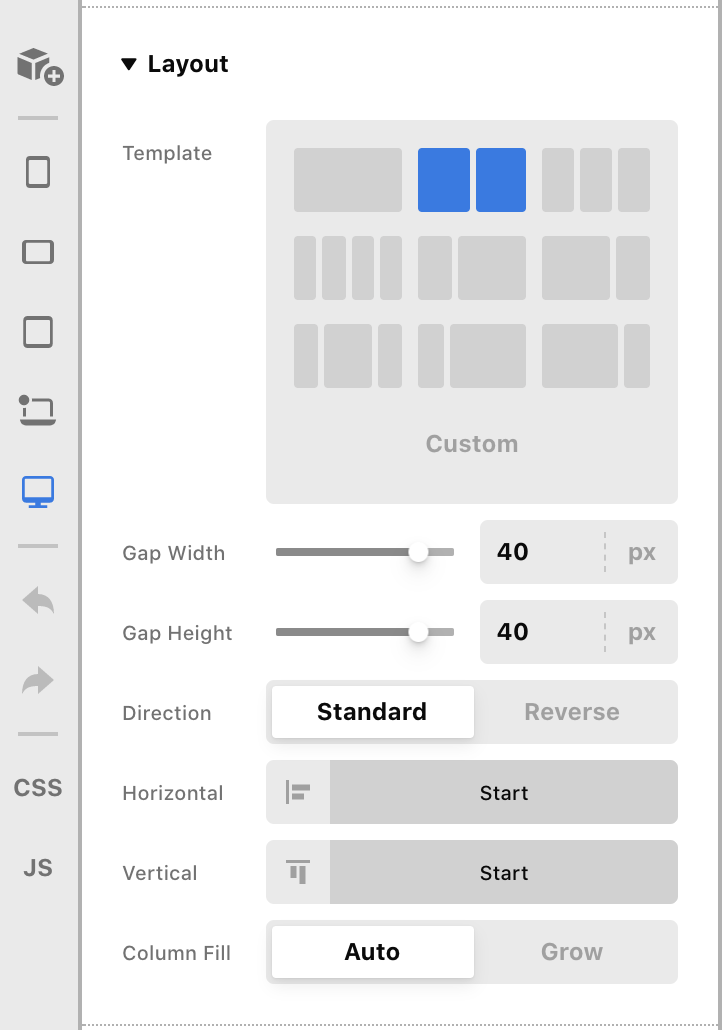Open the JS editor tab
The image size is (724, 1030).
(x=38, y=868)
